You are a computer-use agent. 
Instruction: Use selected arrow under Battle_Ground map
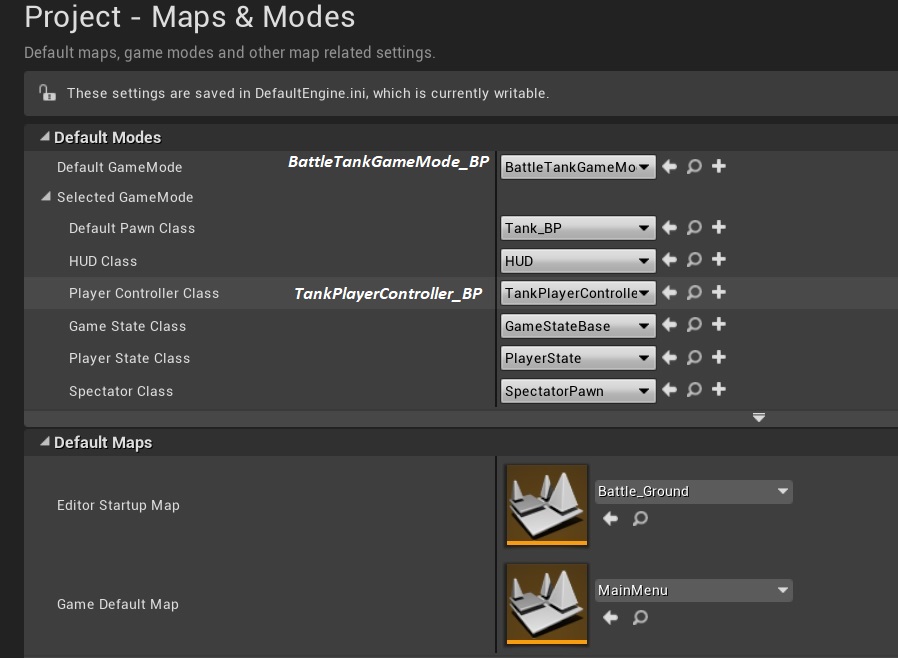coord(611,518)
